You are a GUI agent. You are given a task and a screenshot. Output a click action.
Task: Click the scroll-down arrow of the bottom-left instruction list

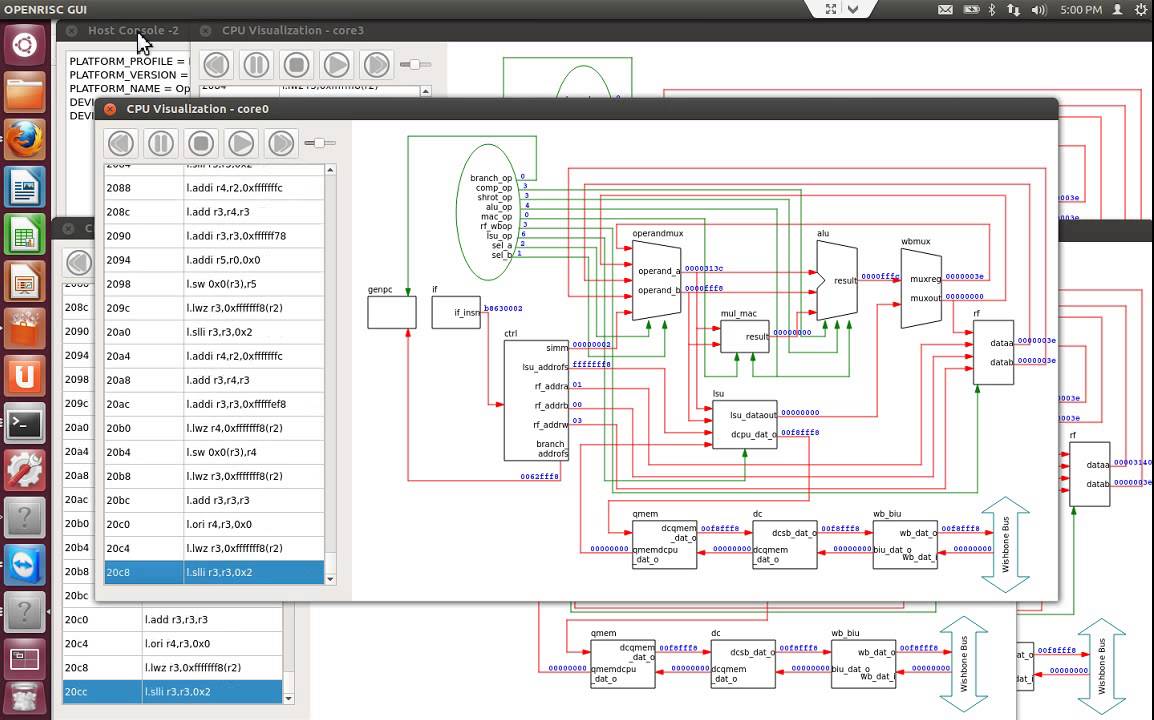click(288, 698)
